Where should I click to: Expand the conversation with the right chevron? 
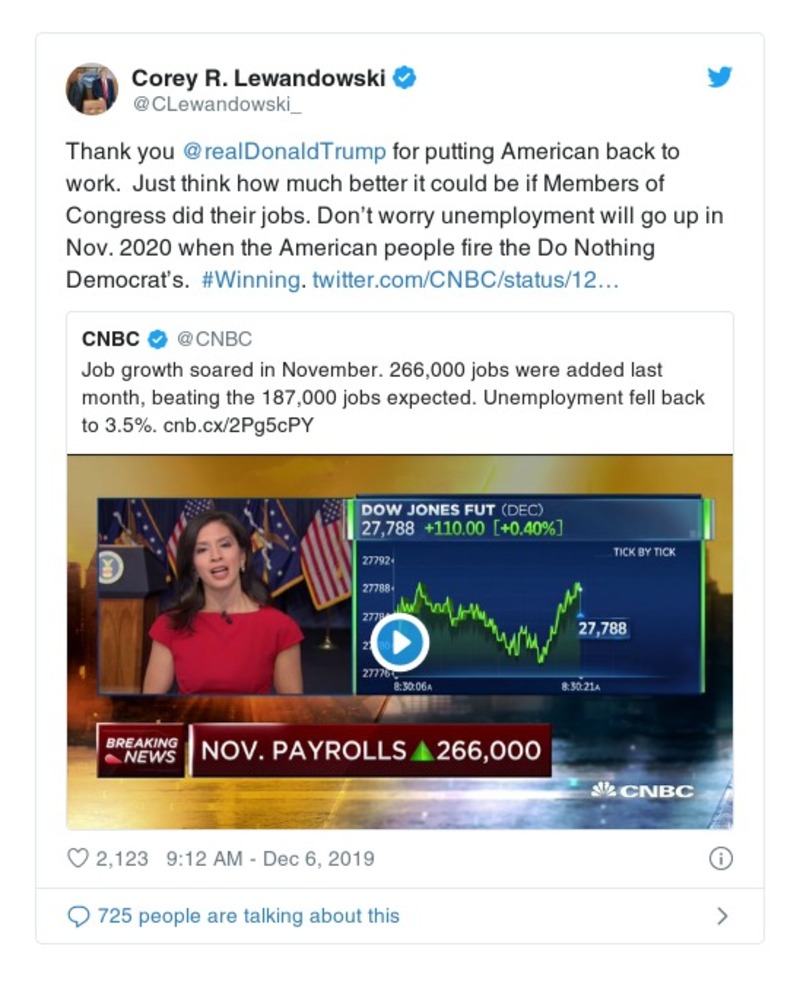pyautogui.click(x=722, y=916)
